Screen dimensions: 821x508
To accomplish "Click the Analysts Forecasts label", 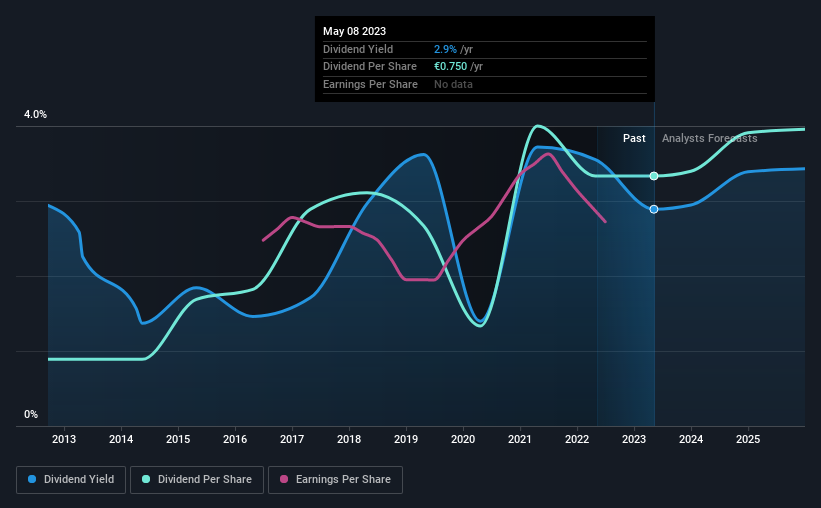I will (709, 138).
